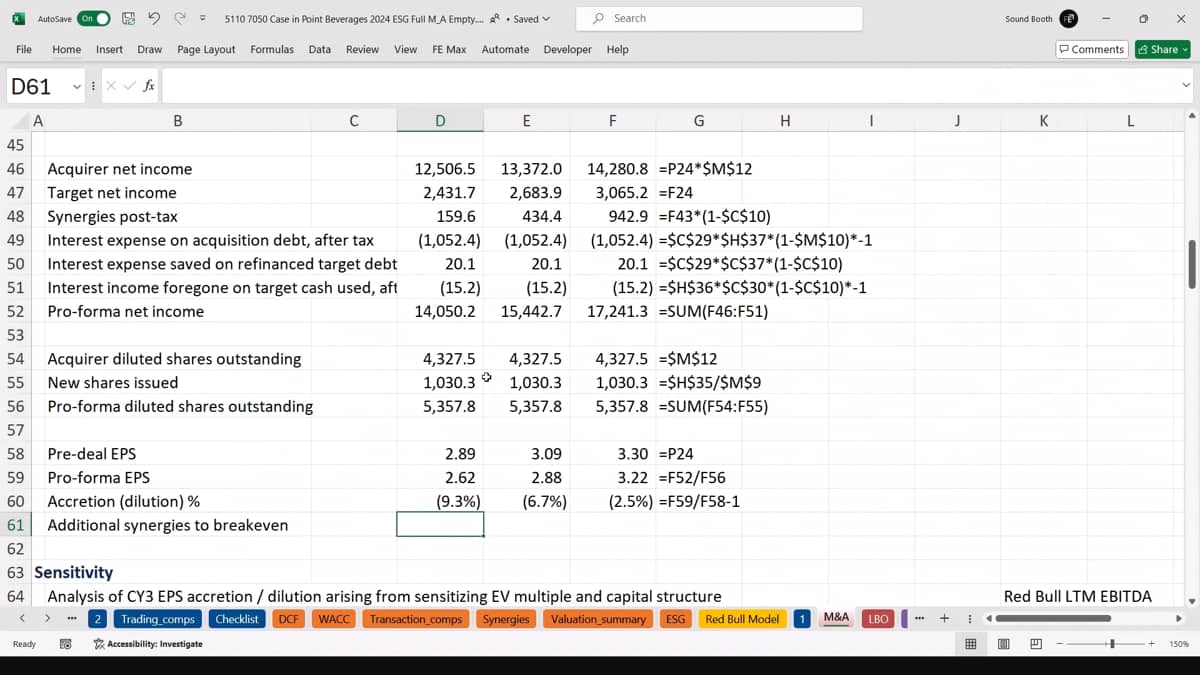The image size is (1200, 675).
Task: Click the Sound Booth account avatar
Action: click(x=1069, y=18)
